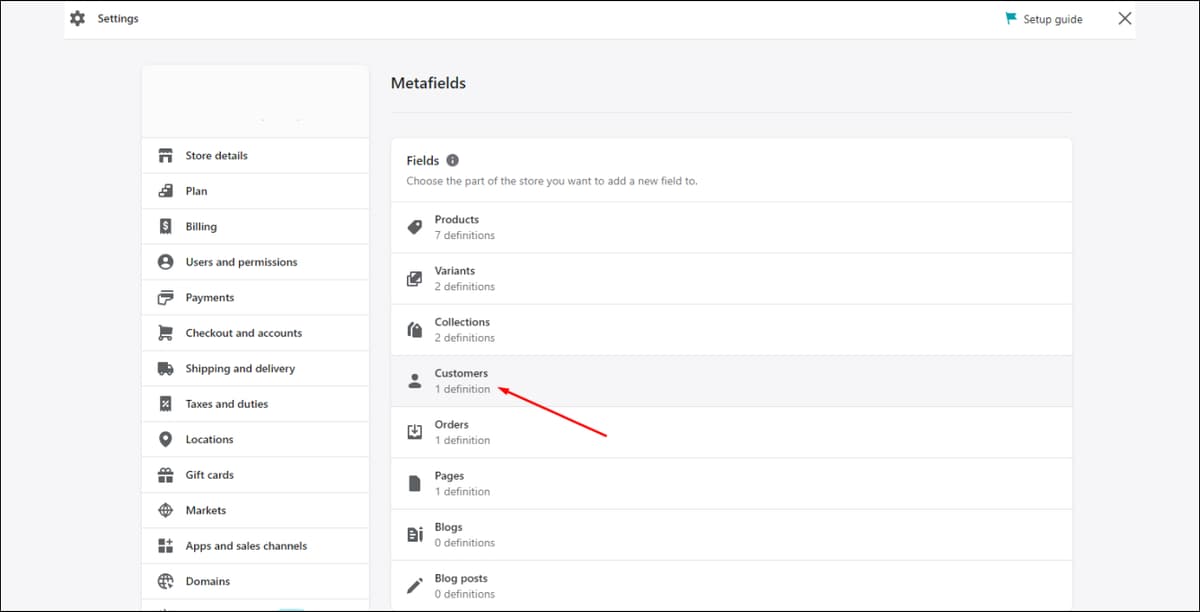This screenshot has height=612, width=1200.
Task: Click the Settings gear icon
Action: pyautogui.click(x=78, y=18)
